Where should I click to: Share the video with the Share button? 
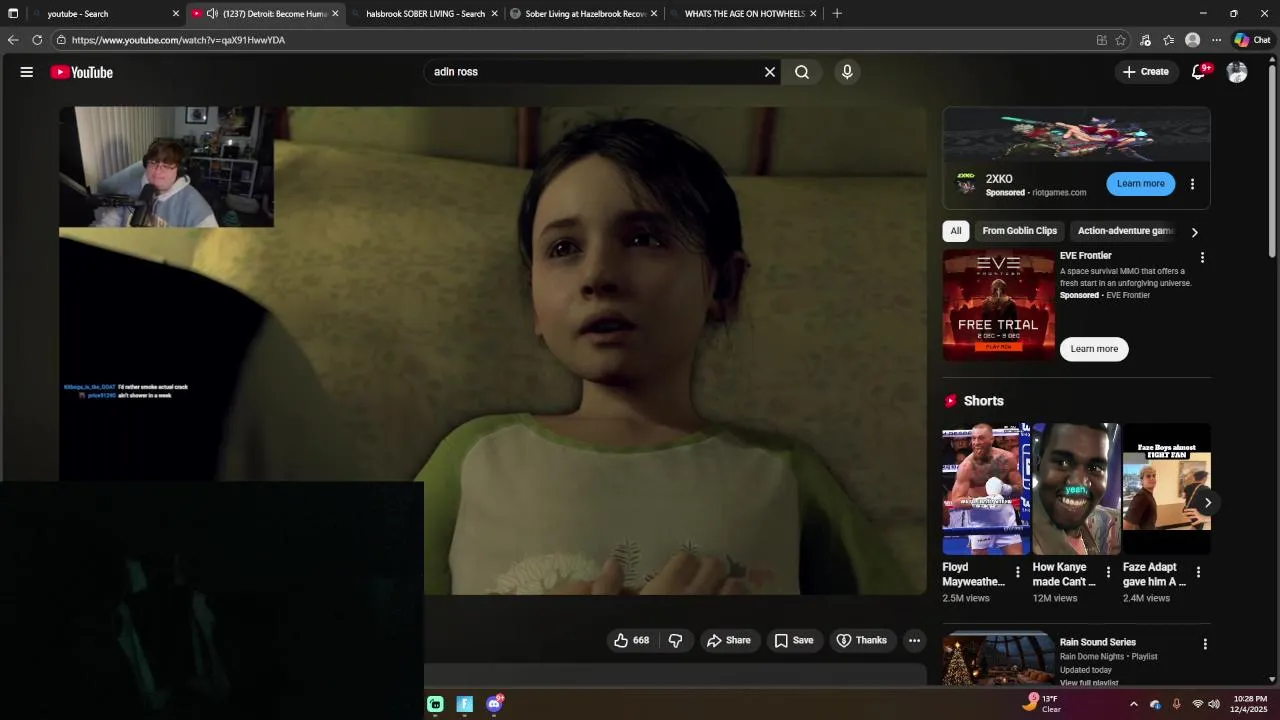click(x=728, y=640)
